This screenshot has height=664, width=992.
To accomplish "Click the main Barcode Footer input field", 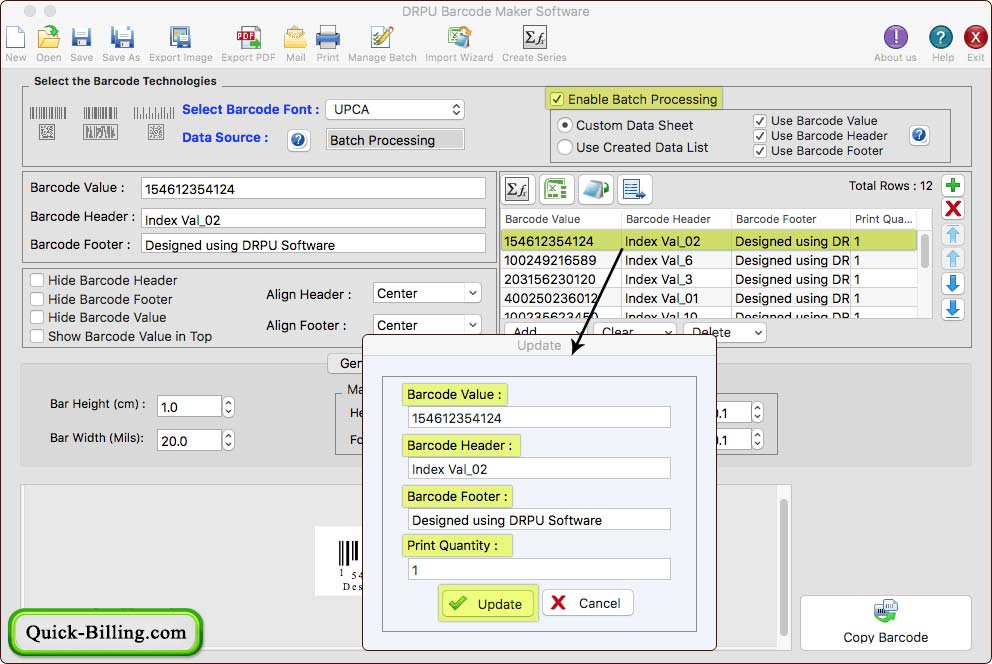I will [313, 244].
